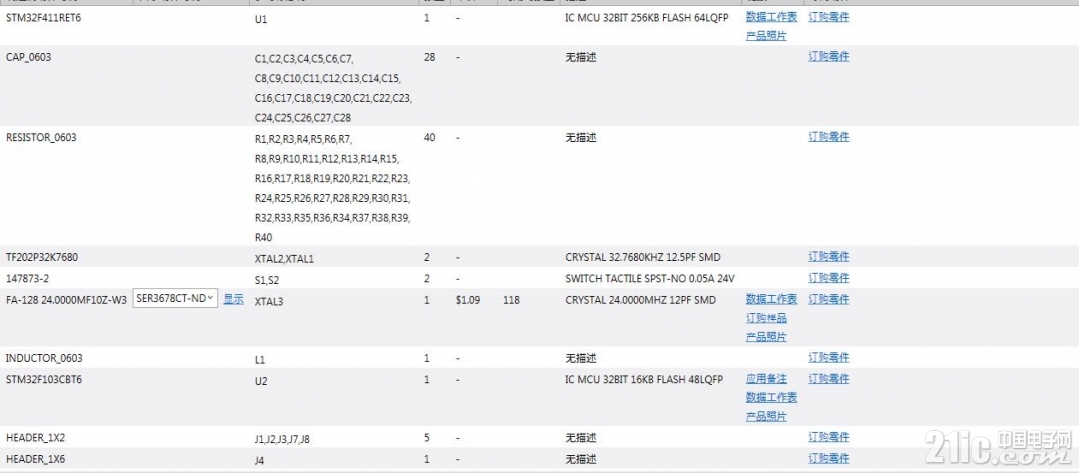Open 数据工作表 link for the FA-128 crystal
Viewport: 1079px width, 473px height.
[x=771, y=299]
